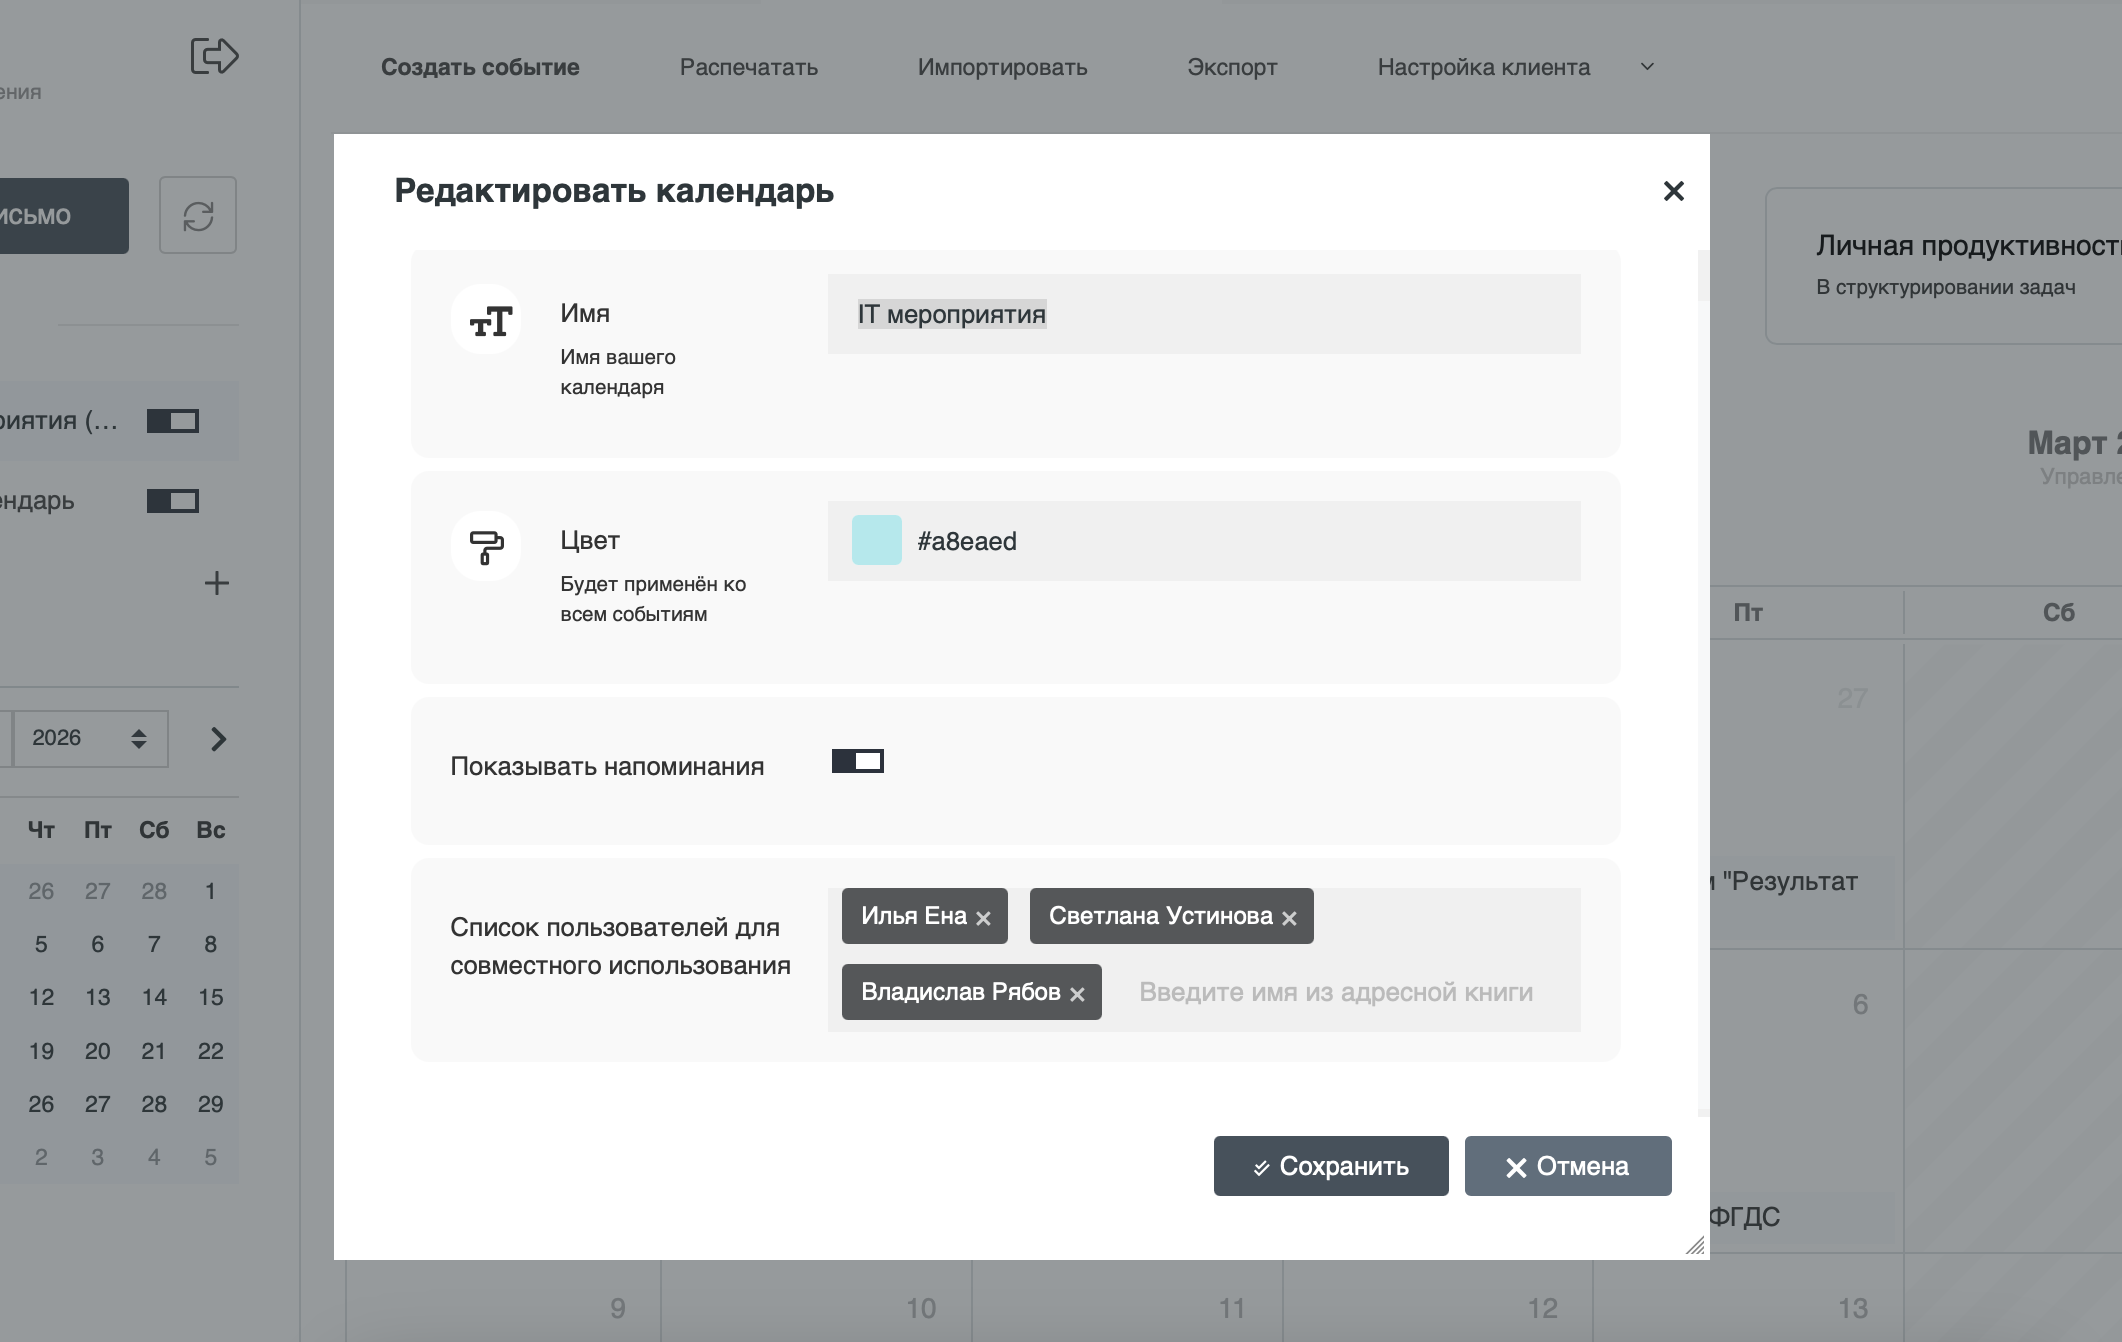Go to next month in mini calendar
The height and width of the screenshot is (1342, 2122).
point(218,739)
